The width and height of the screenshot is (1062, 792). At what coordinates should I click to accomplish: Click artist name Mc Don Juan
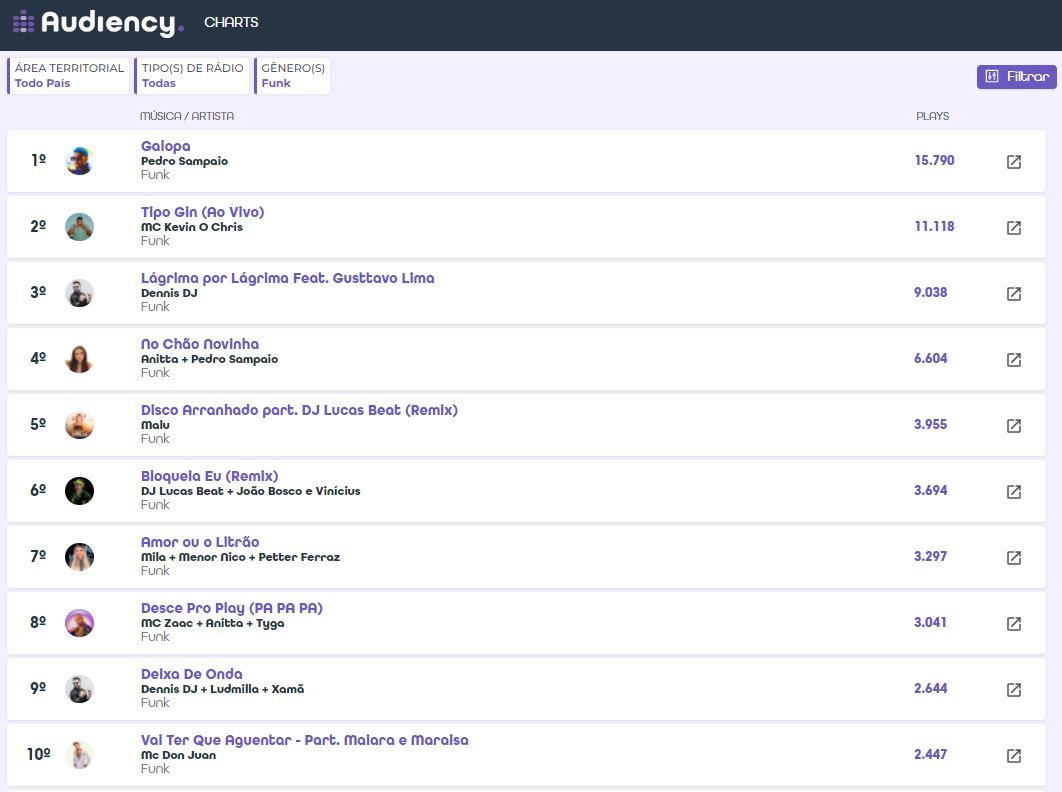coord(178,755)
